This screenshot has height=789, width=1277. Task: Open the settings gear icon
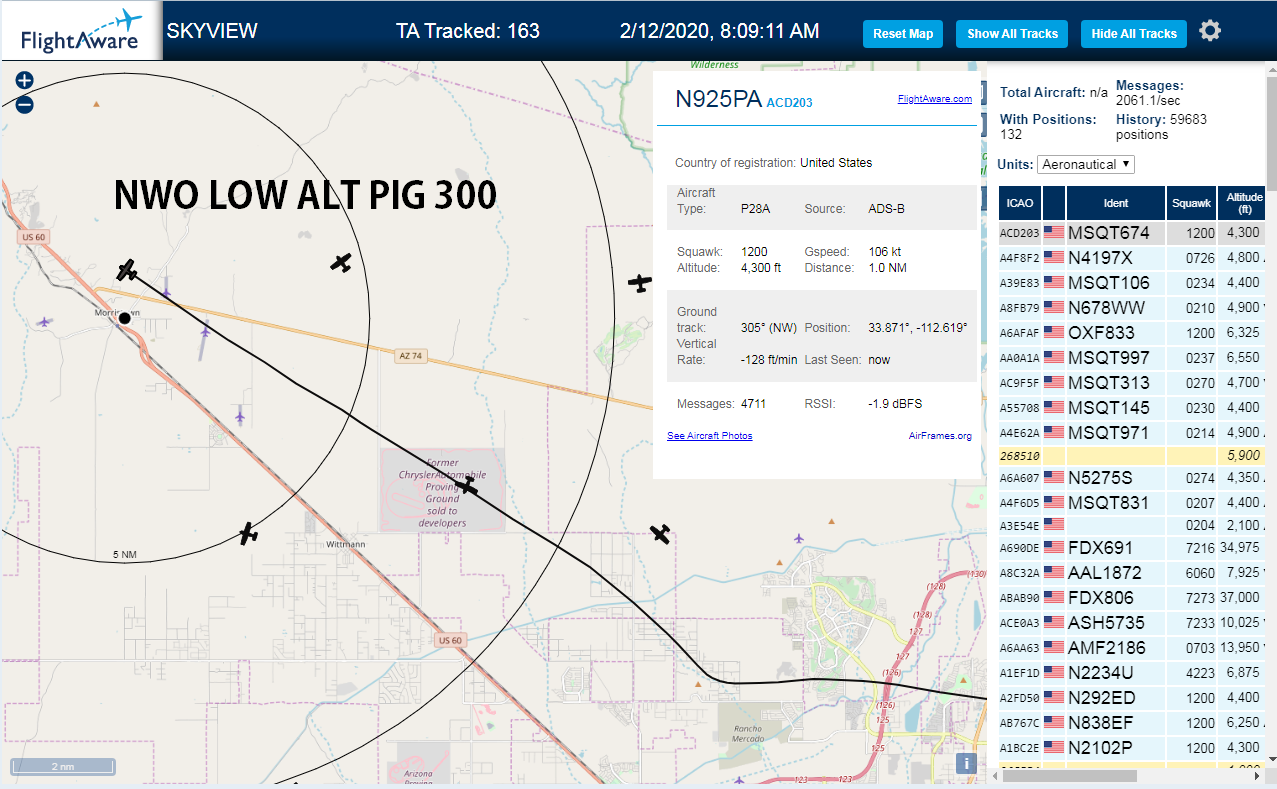tap(1210, 31)
